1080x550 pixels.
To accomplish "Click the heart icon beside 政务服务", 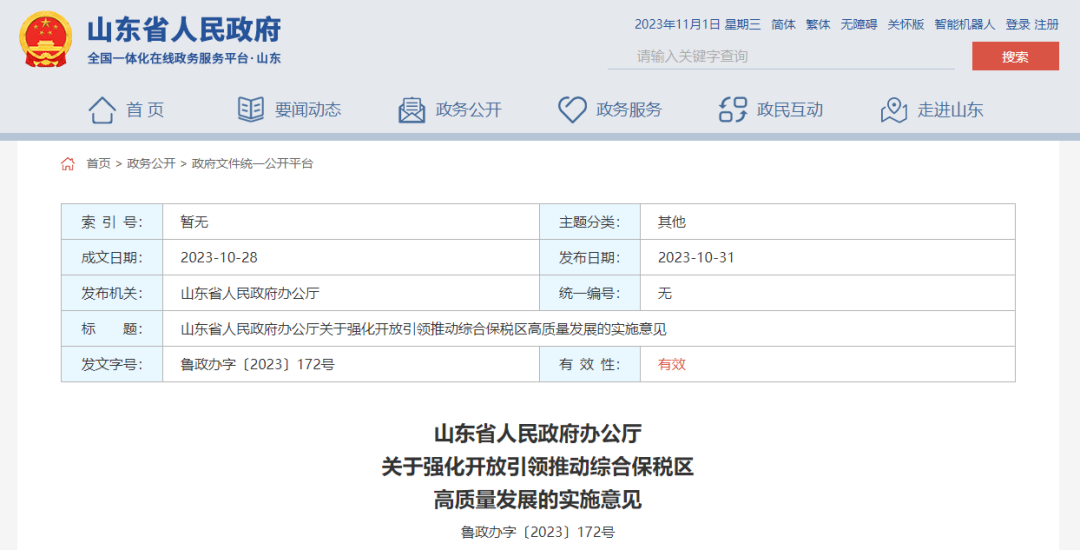I will coord(572,110).
